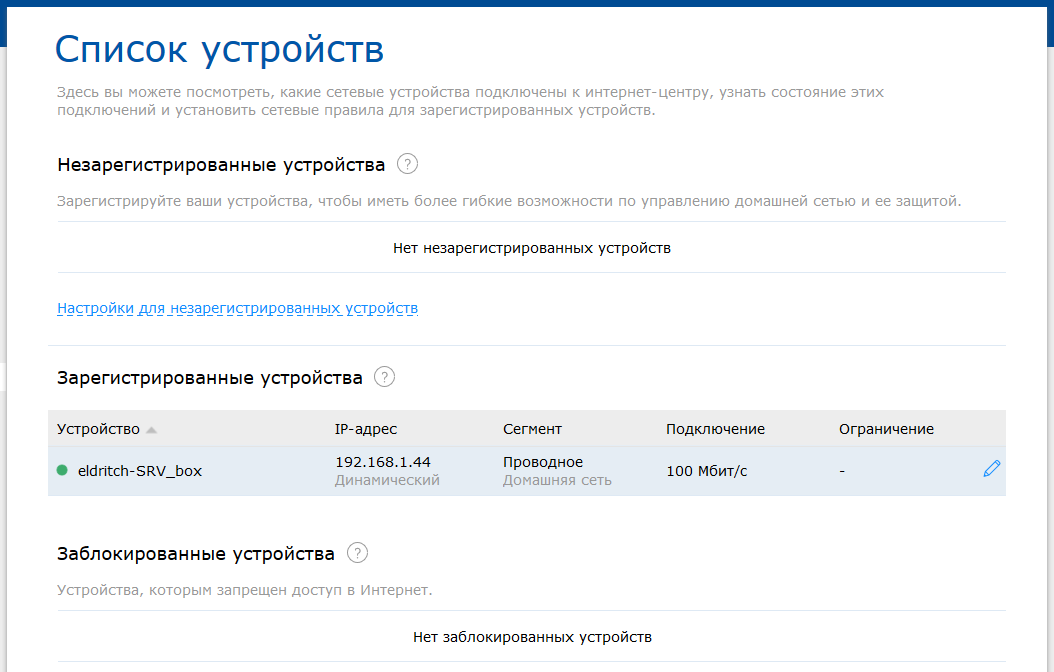1054x672 pixels.
Task: Edit the eldritch-SRV_box device with pencil icon
Action: [991, 469]
